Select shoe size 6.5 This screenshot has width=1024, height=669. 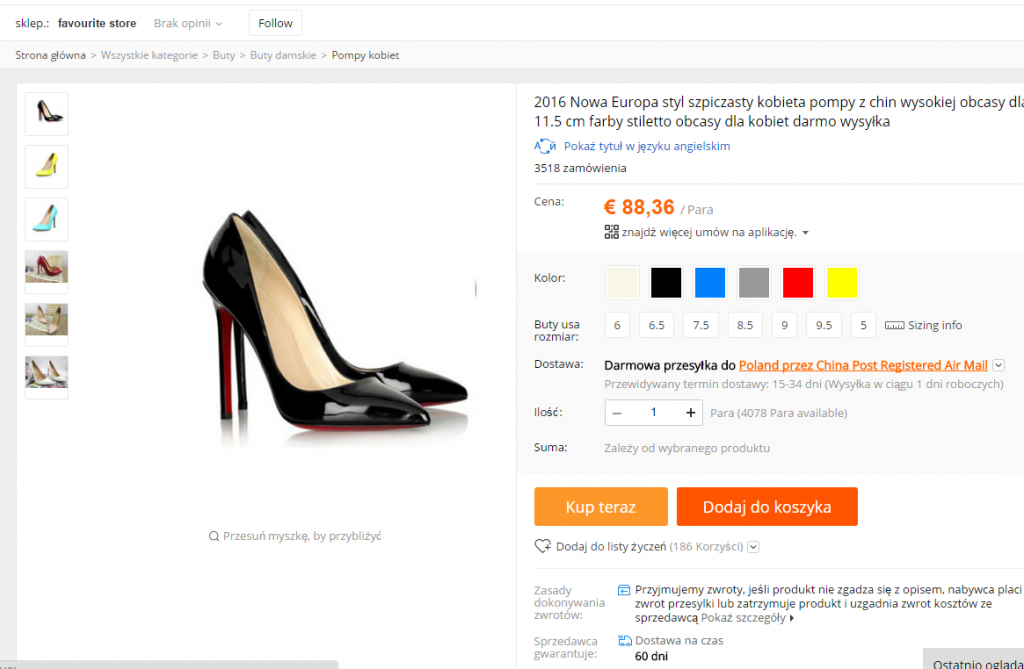(x=657, y=326)
